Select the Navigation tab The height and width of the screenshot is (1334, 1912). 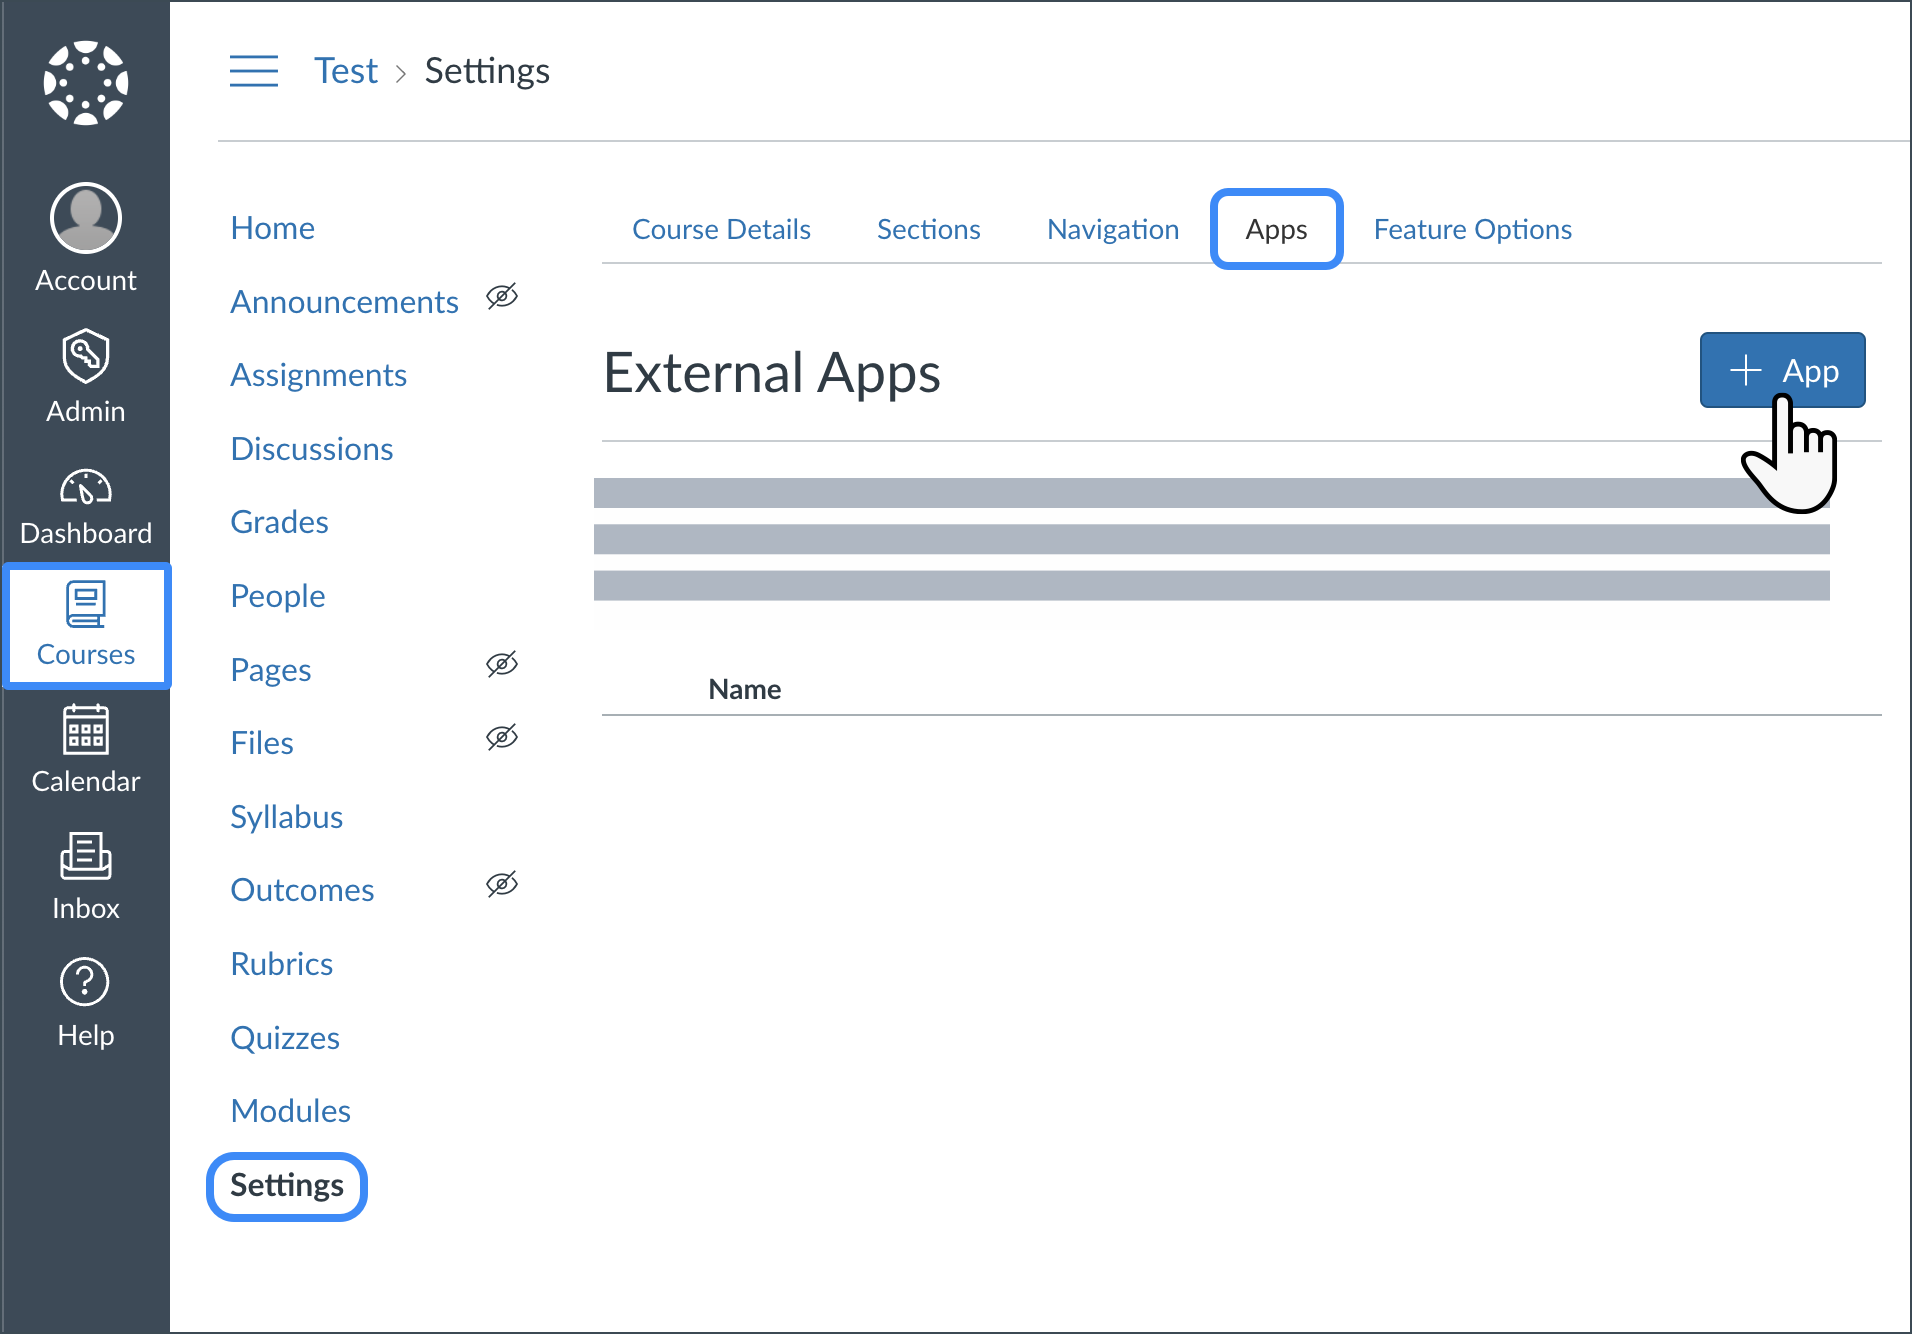coord(1113,230)
